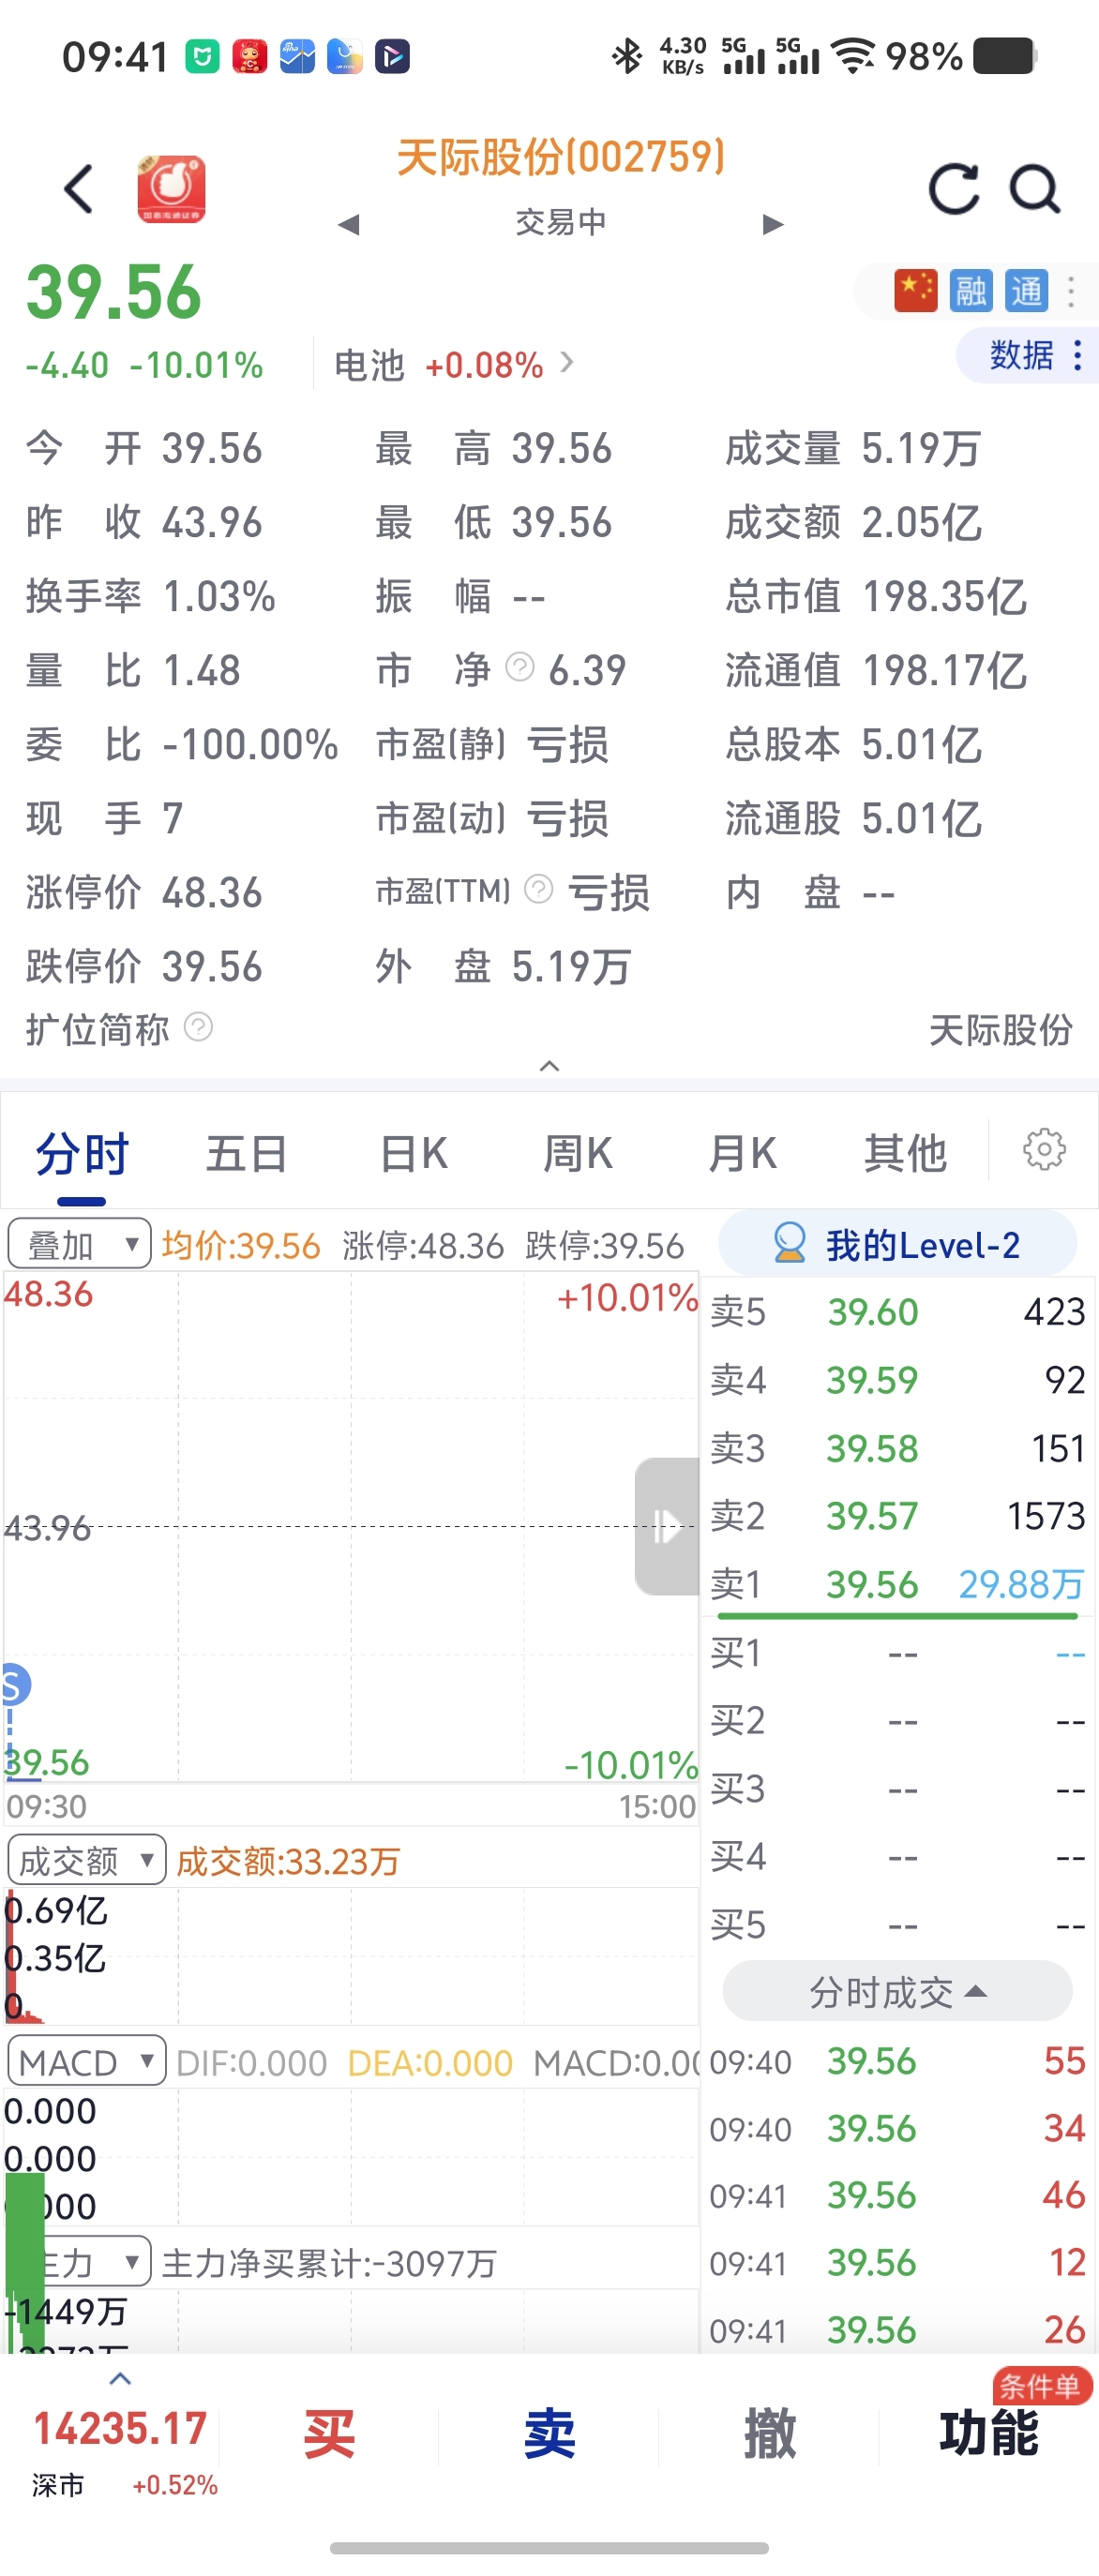The height and width of the screenshot is (2576, 1099).
Task: Open 深市 index 14235.17 quote
Action: coord(120,2450)
